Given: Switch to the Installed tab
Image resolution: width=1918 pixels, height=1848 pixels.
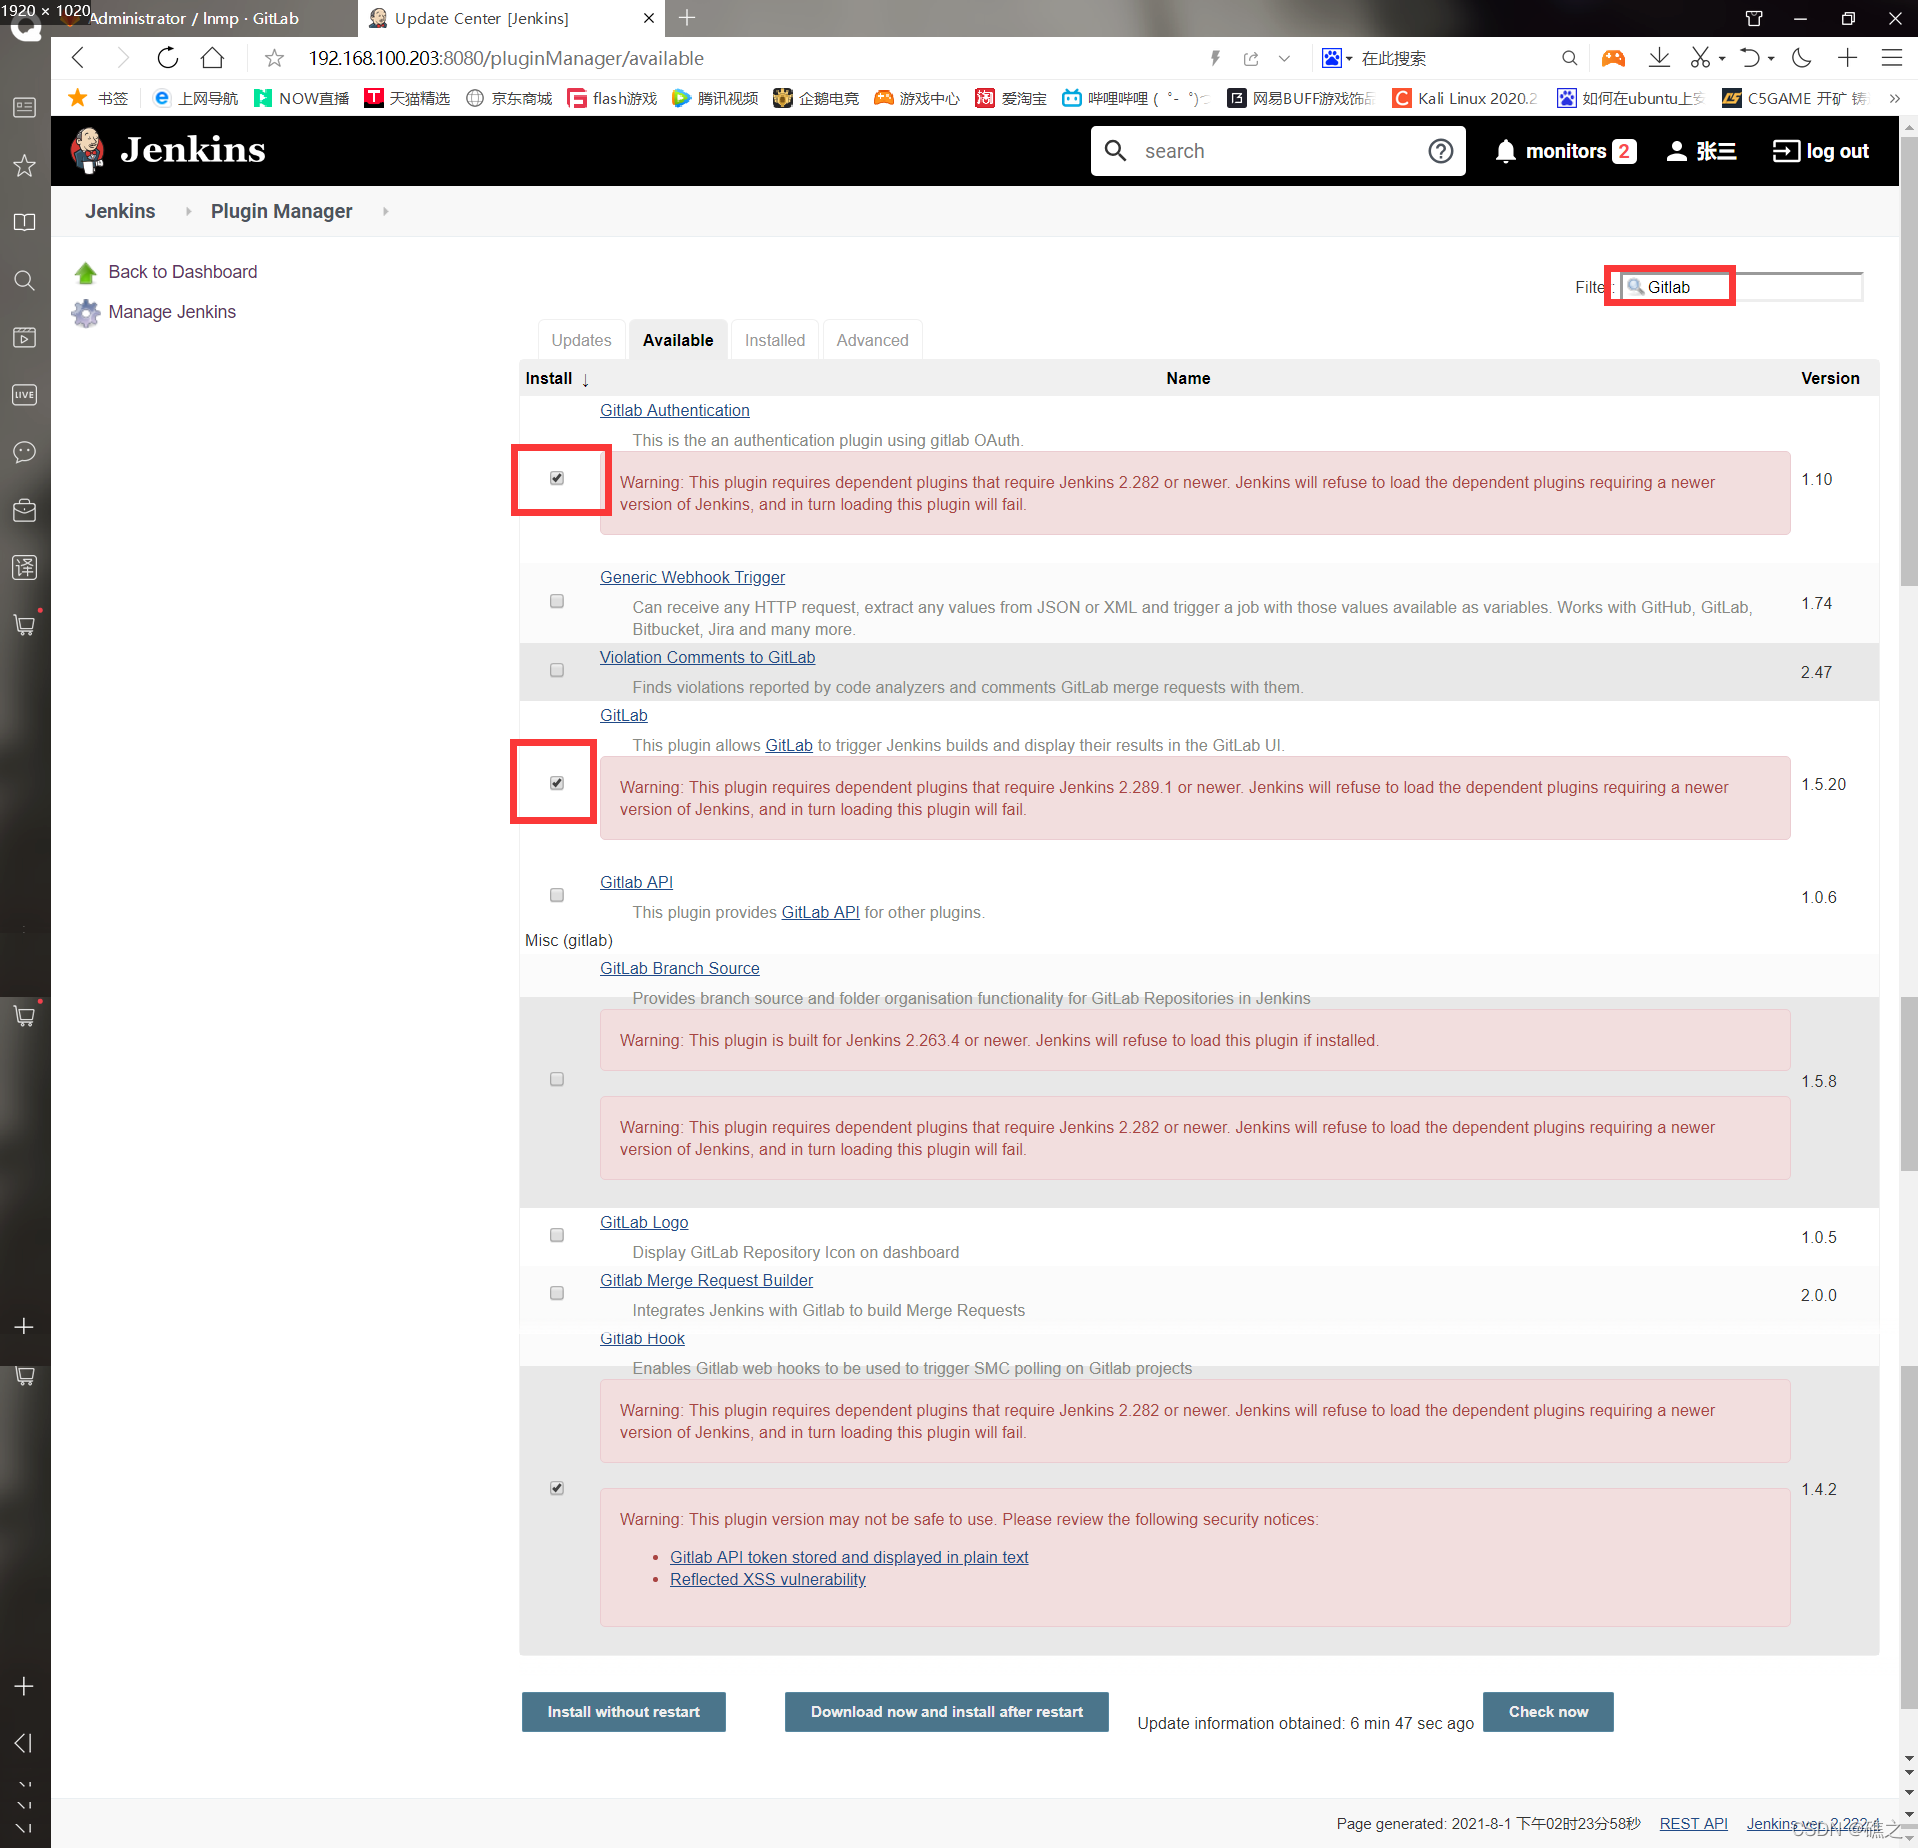Looking at the screenshot, I should click(775, 340).
